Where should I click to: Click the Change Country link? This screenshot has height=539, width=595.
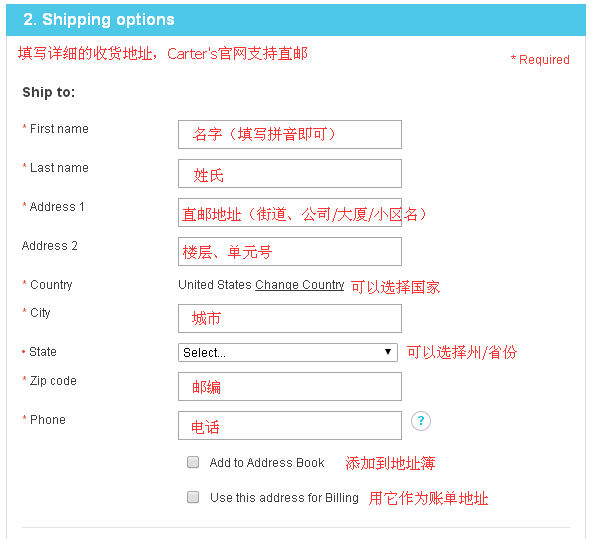299,285
